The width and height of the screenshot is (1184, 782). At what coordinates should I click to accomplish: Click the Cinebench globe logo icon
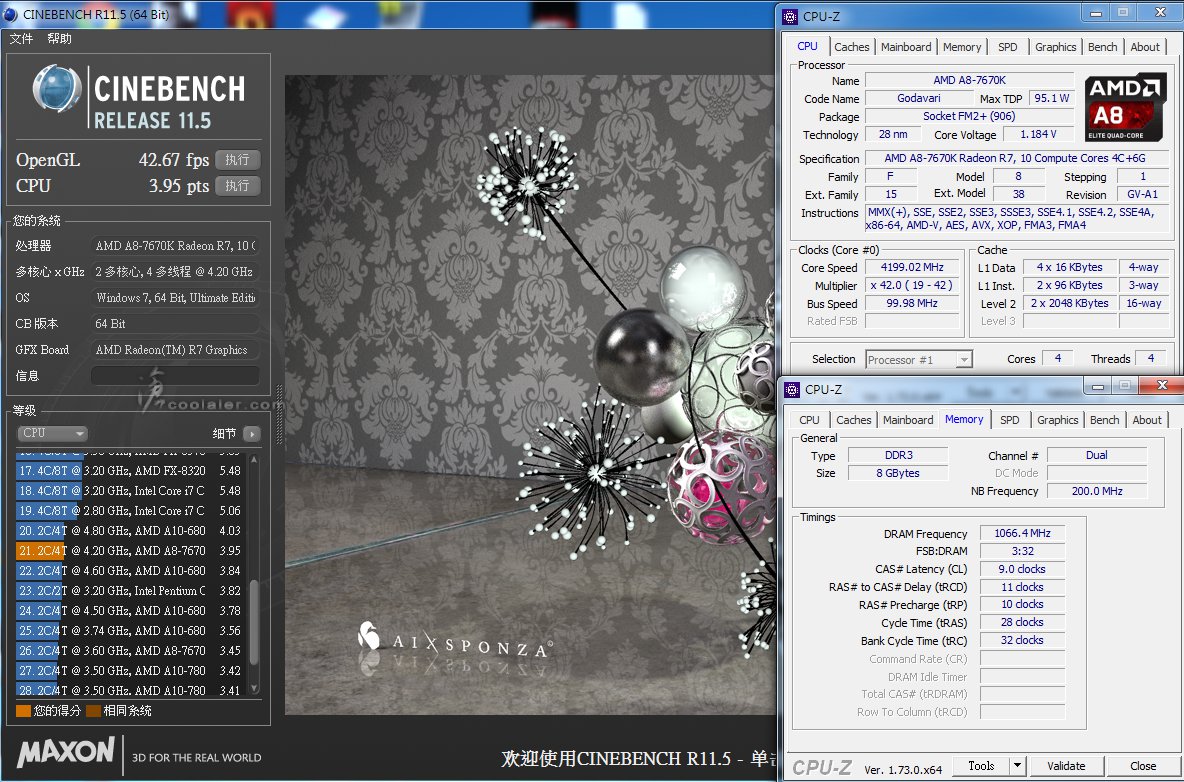[57, 89]
